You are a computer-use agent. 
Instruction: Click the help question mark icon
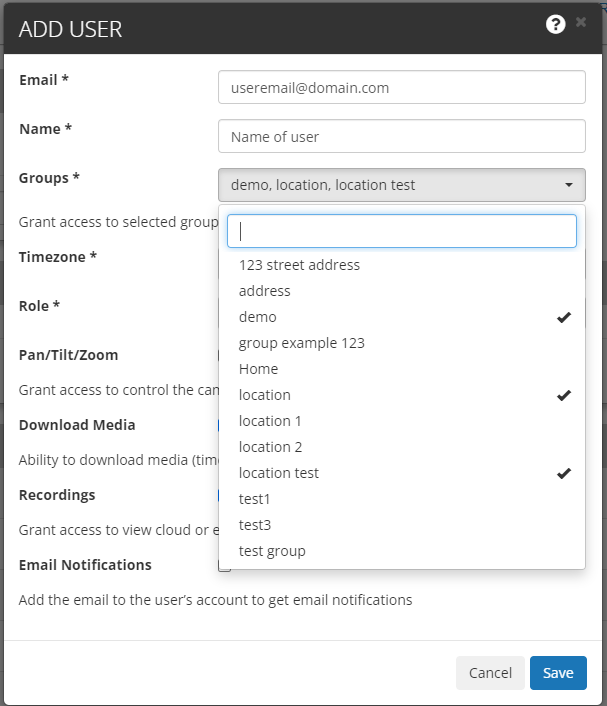(556, 25)
